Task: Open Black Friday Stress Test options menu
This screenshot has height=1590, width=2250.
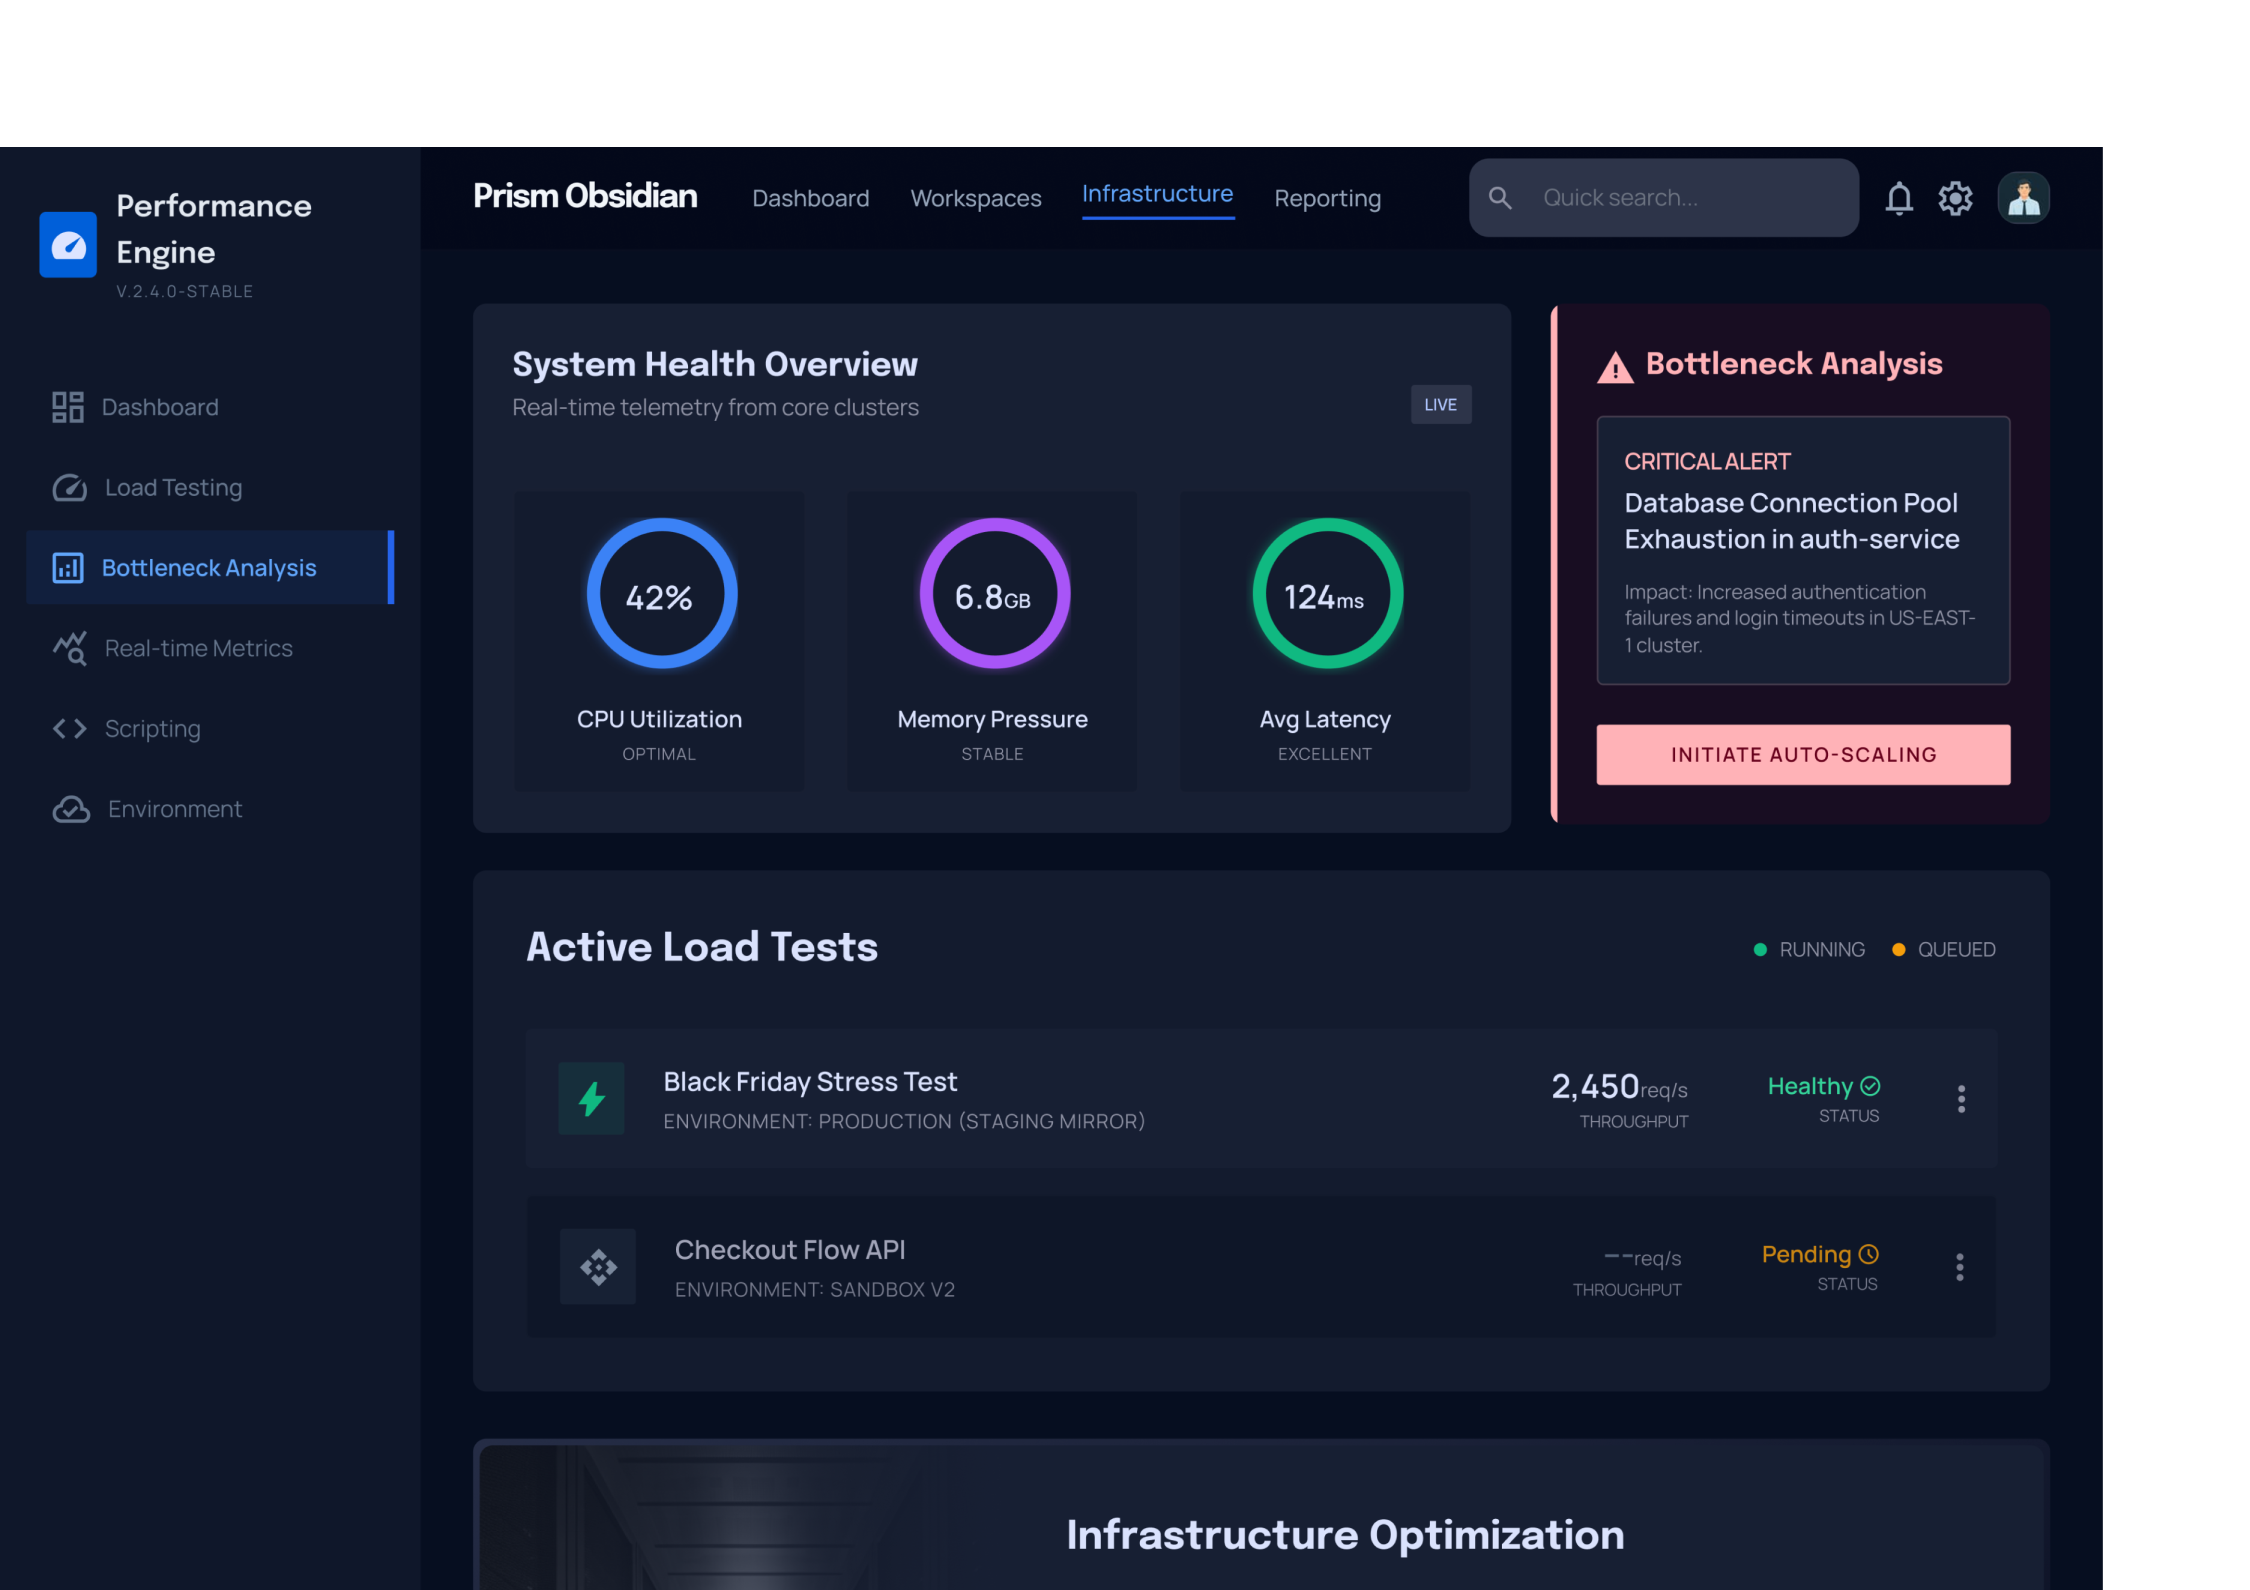Action: (1961, 1099)
